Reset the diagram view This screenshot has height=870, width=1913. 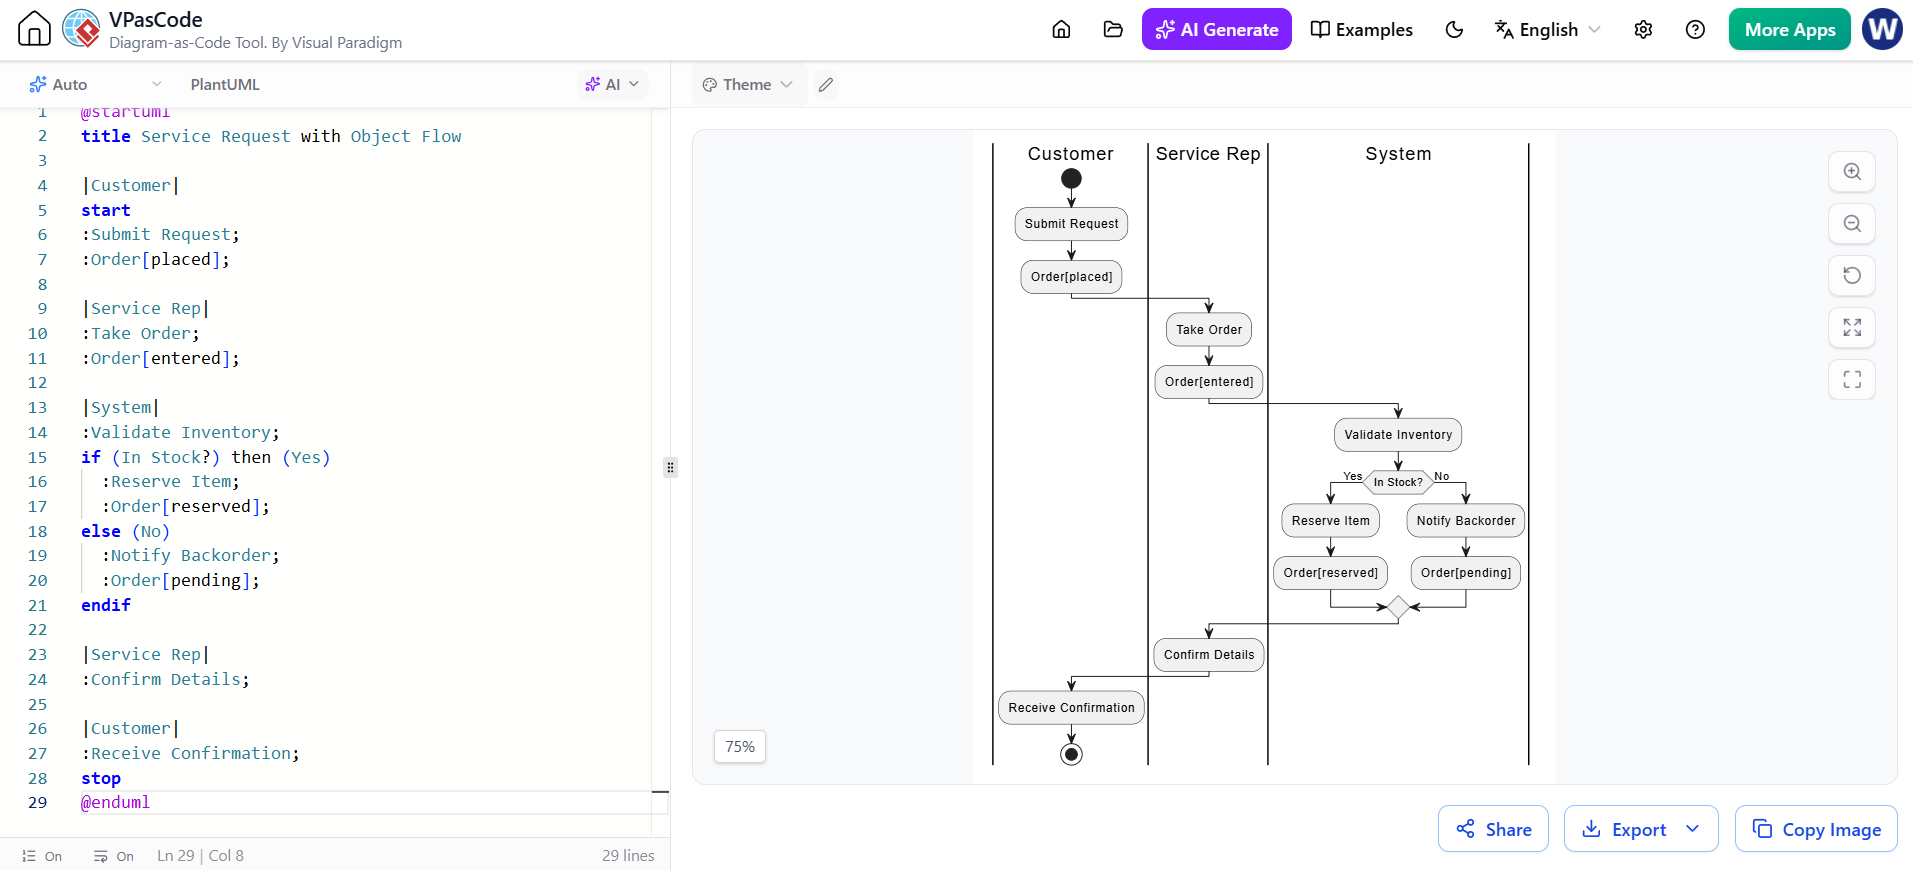(1852, 275)
